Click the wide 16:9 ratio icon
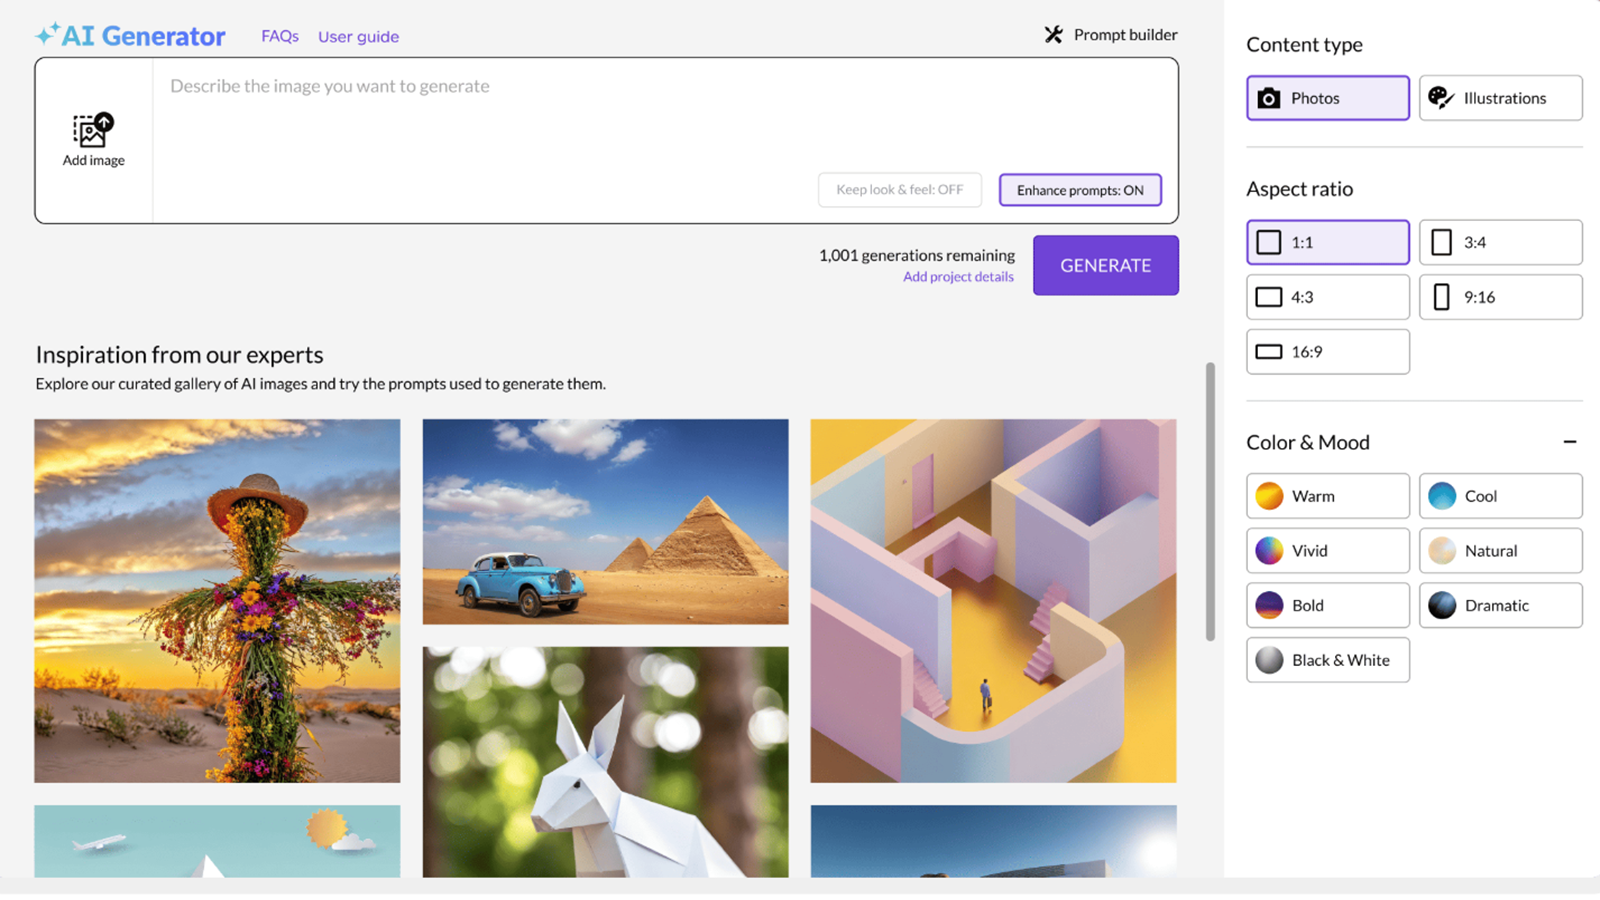 point(1269,352)
